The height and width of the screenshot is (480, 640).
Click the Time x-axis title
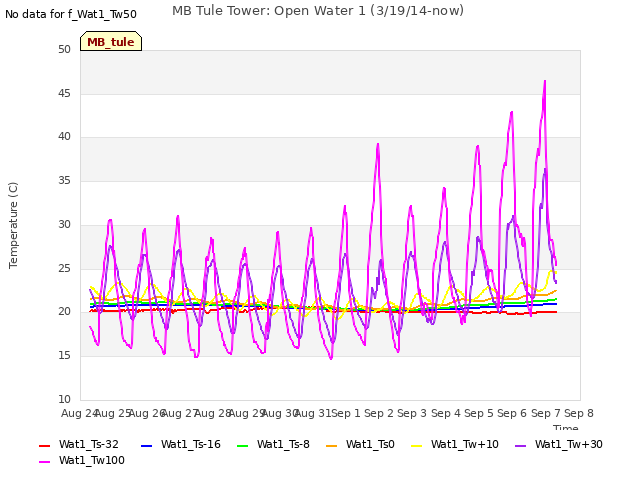tap(566, 427)
